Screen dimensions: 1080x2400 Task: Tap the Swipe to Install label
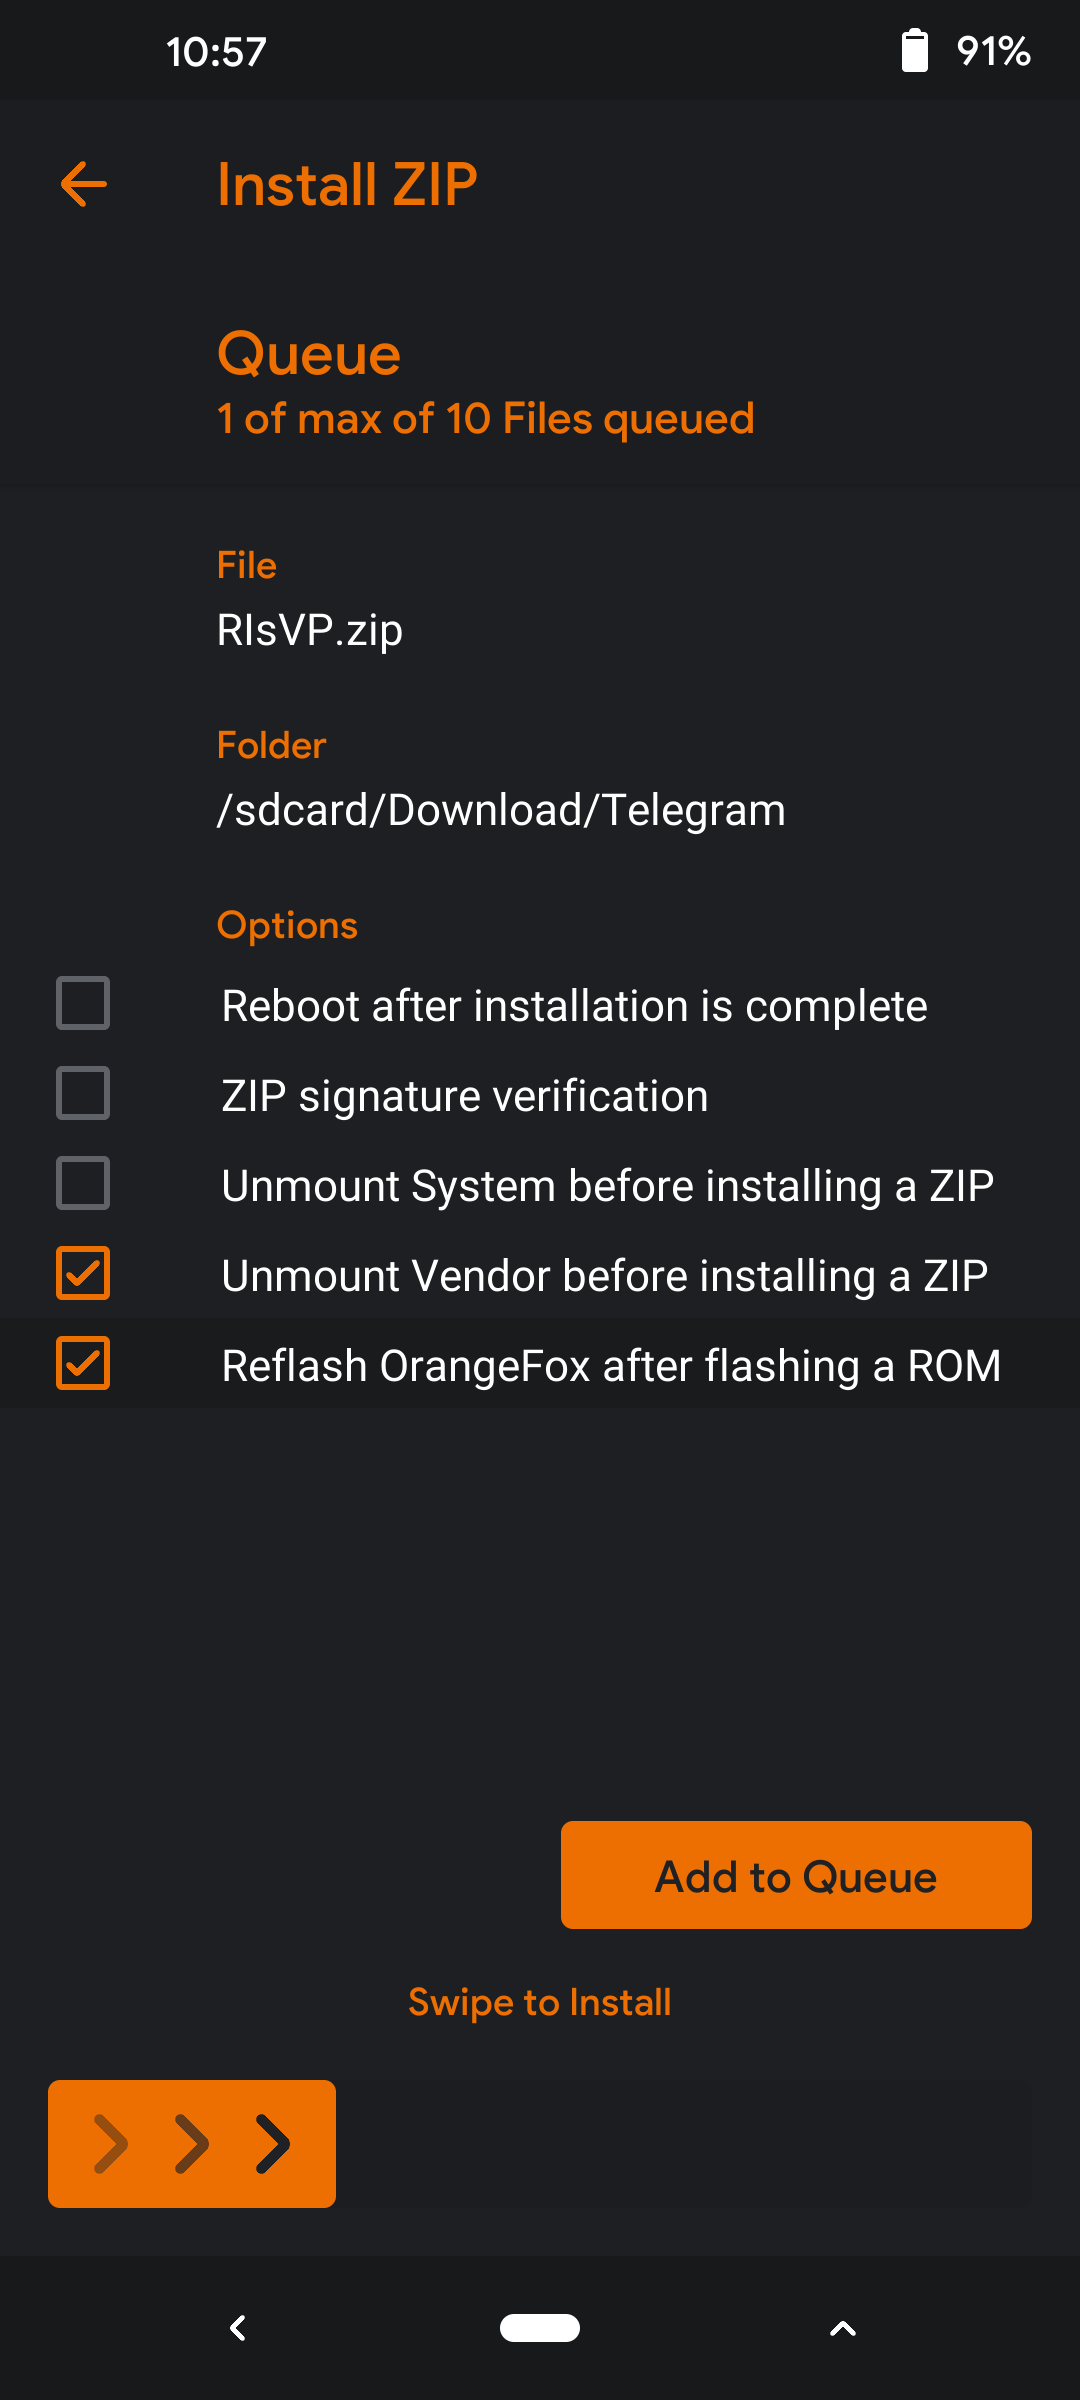coord(540,2002)
